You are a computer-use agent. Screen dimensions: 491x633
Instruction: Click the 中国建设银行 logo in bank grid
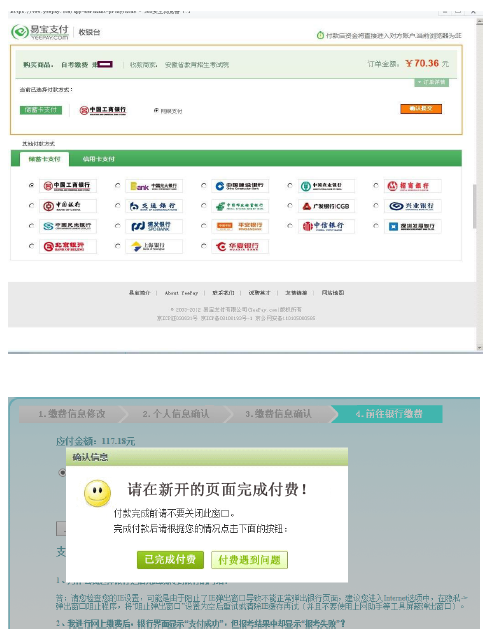tap(240, 186)
